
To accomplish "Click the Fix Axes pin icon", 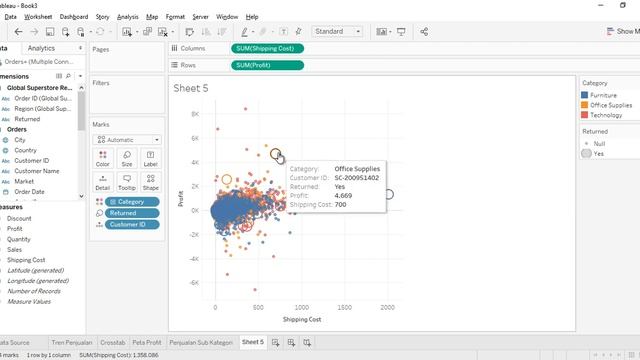I will [x=298, y=32].
